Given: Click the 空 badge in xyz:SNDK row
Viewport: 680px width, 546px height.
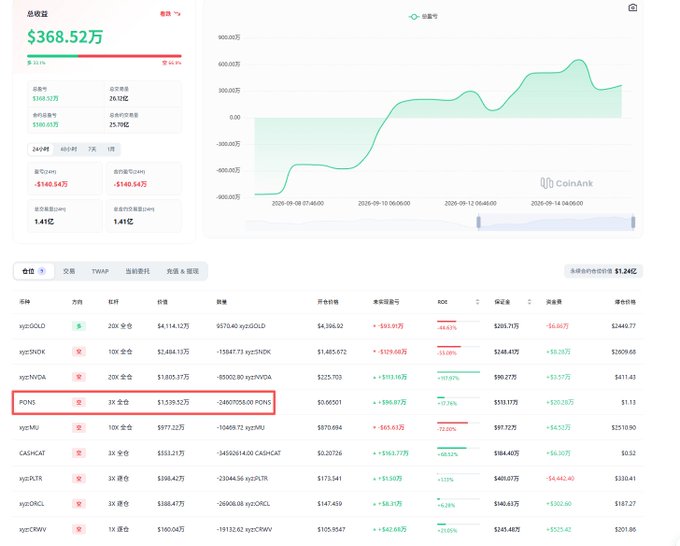Looking at the screenshot, I should (79, 352).
